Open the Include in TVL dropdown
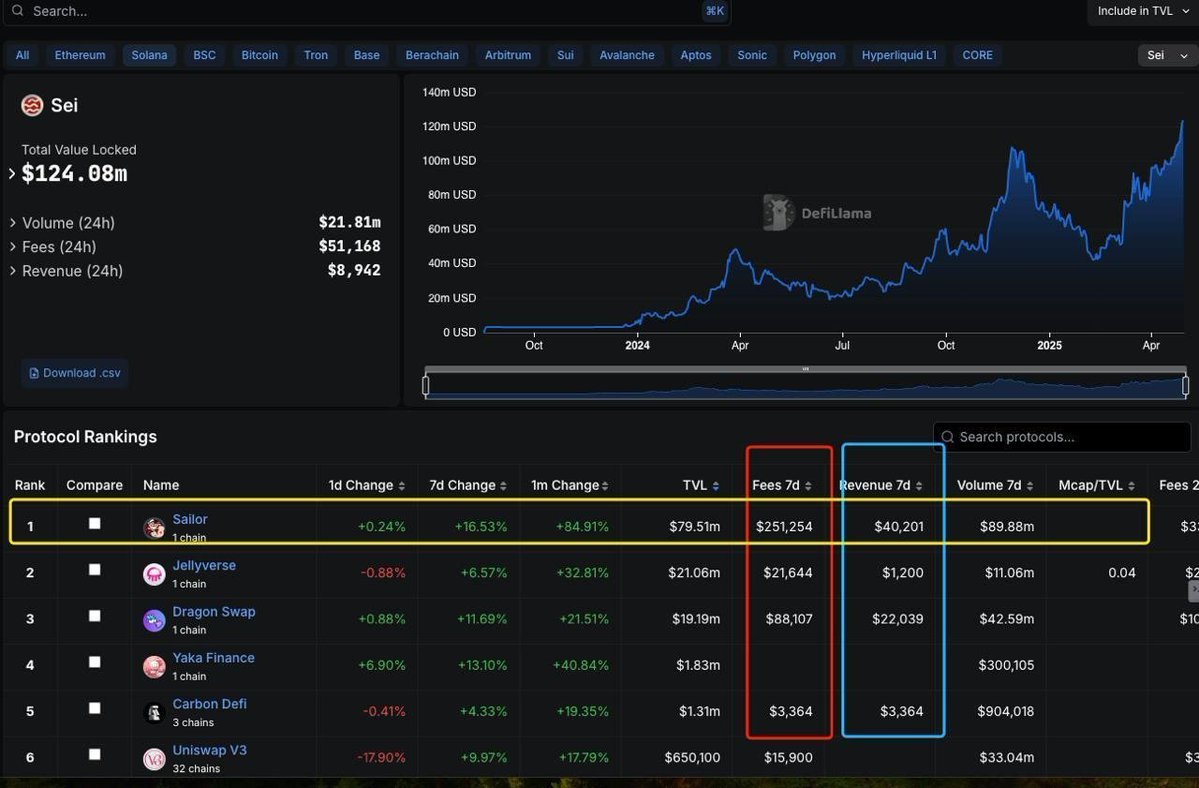Screen dimensions: 1199x788 coord(1142,11)
